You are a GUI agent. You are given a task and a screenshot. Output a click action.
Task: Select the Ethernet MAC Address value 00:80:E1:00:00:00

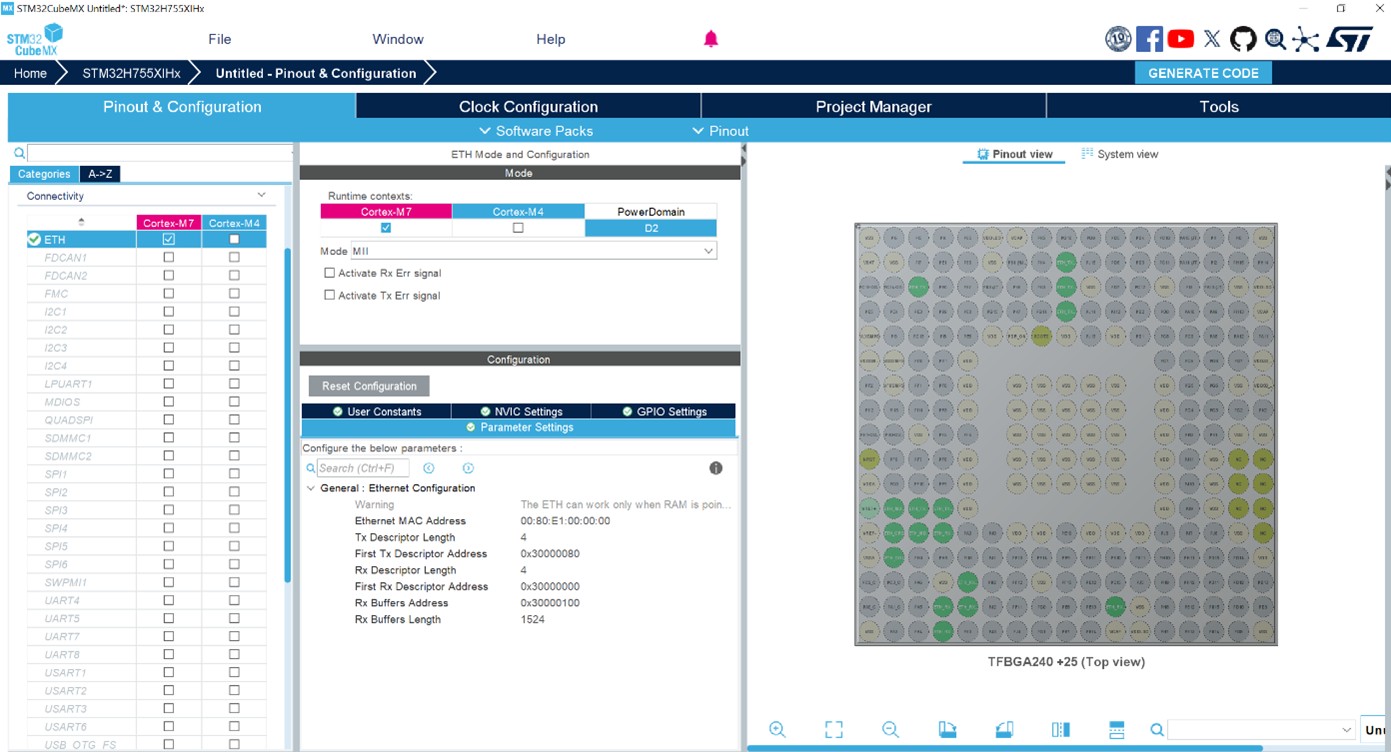coord(565,521)
